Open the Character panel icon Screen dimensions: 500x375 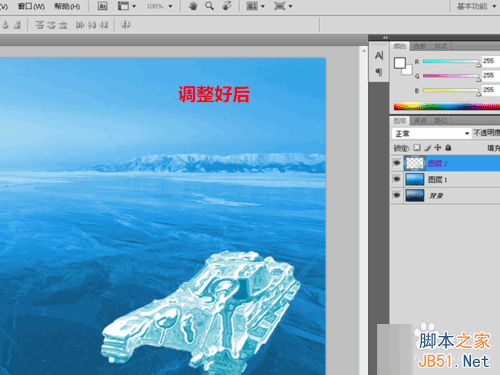click(x=379, y=55)
